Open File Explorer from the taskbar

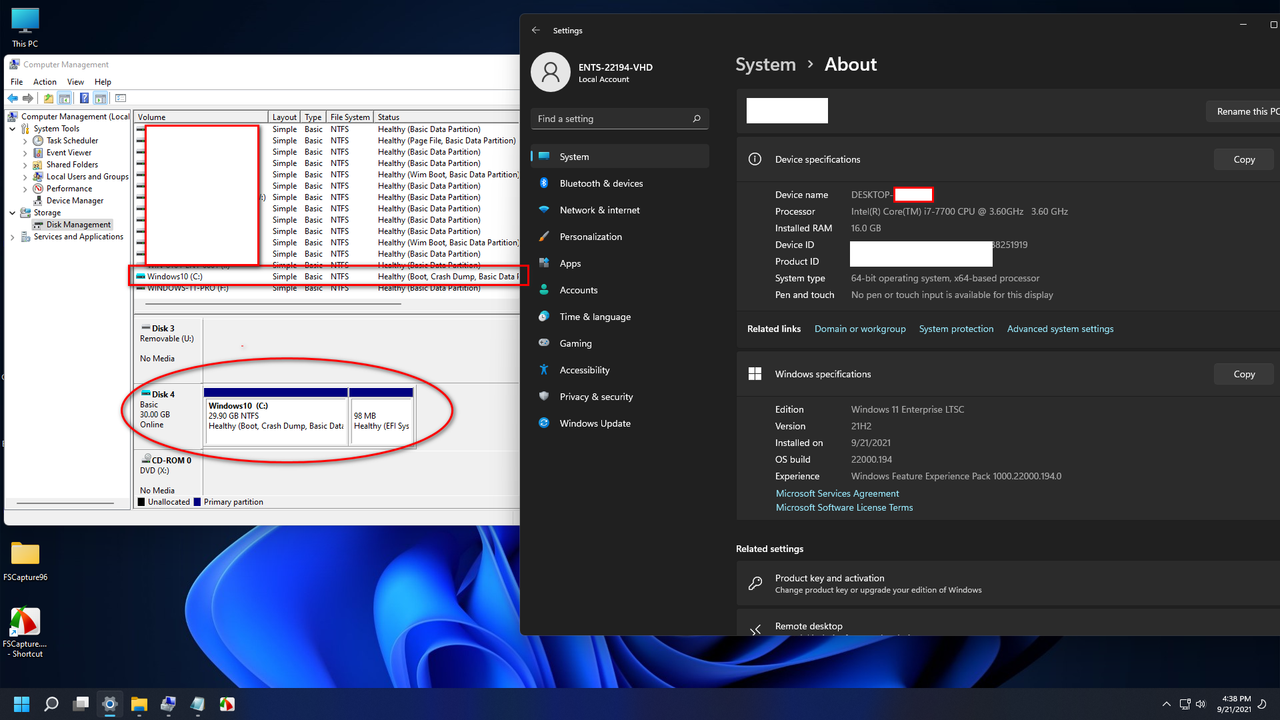click(x=139, y=704)
